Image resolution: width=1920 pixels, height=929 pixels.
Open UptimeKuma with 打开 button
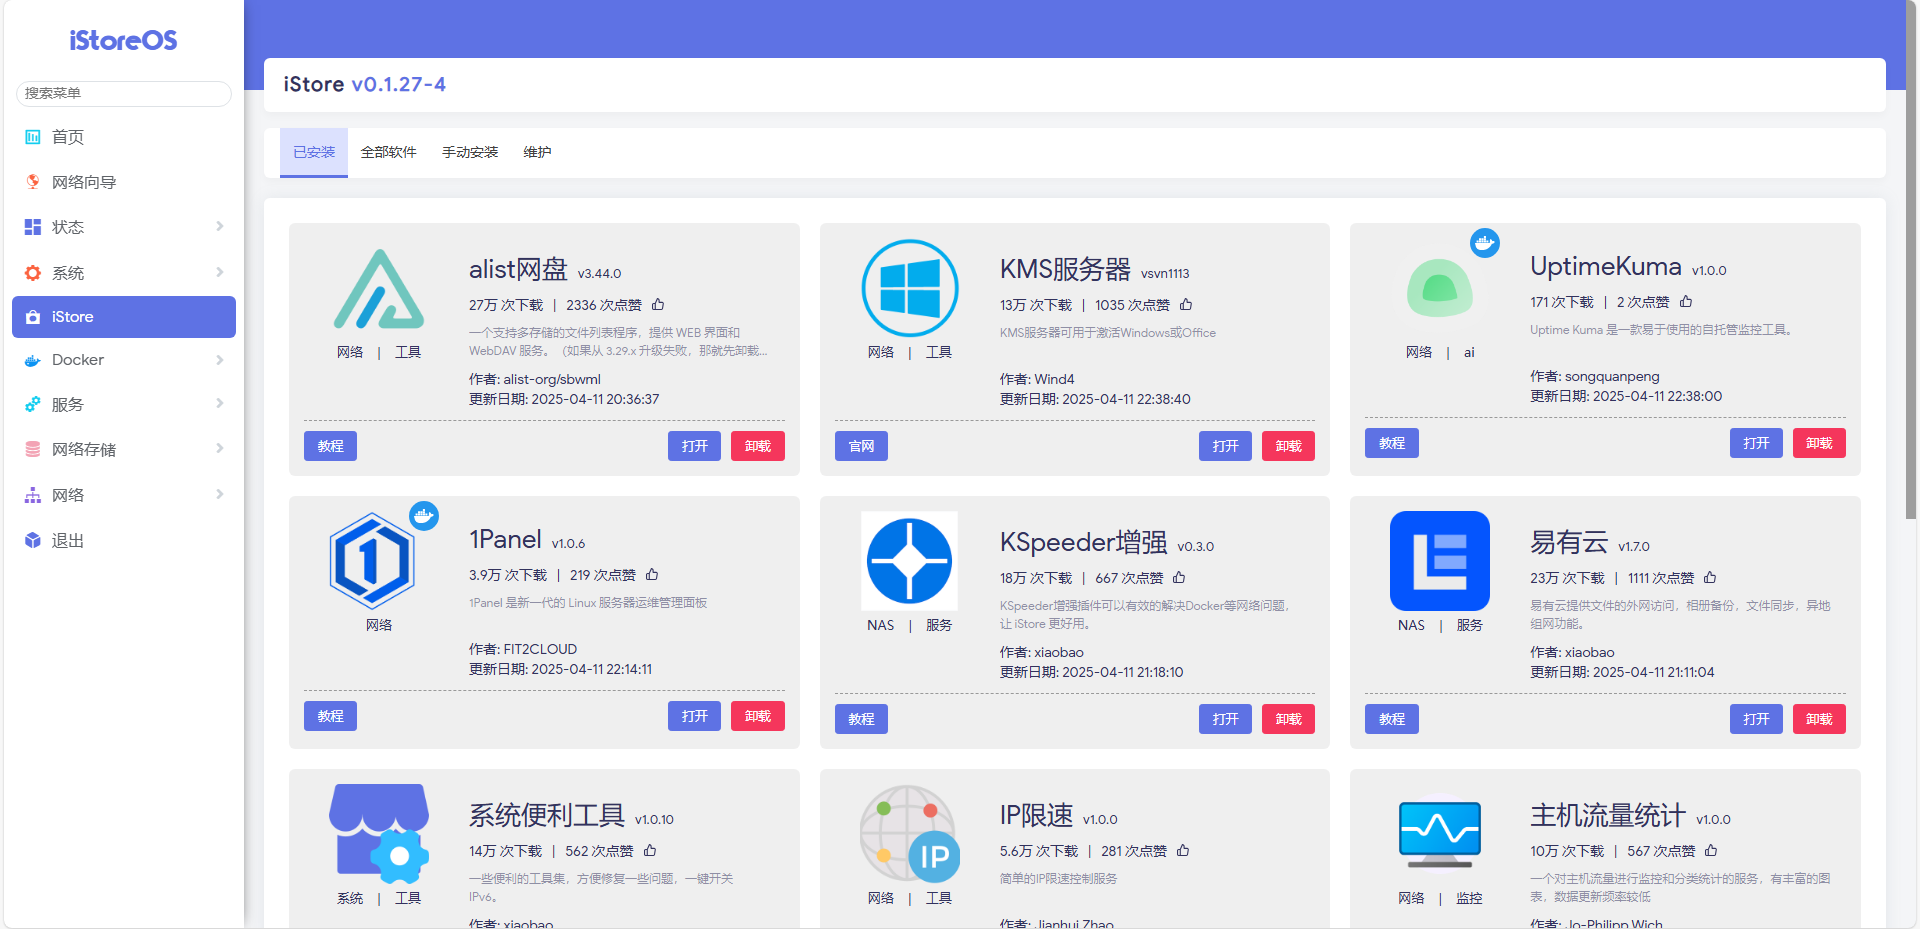point(1756,443)
